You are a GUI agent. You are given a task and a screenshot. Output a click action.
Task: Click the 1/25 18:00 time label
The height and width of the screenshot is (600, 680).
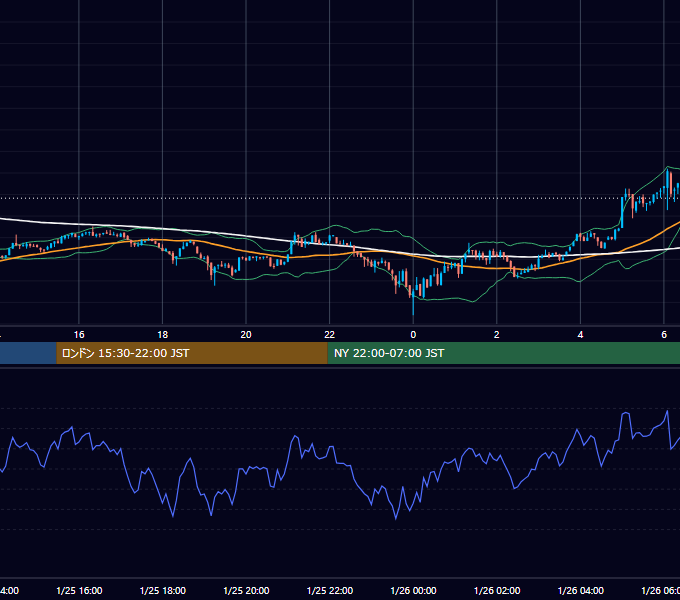163,590
